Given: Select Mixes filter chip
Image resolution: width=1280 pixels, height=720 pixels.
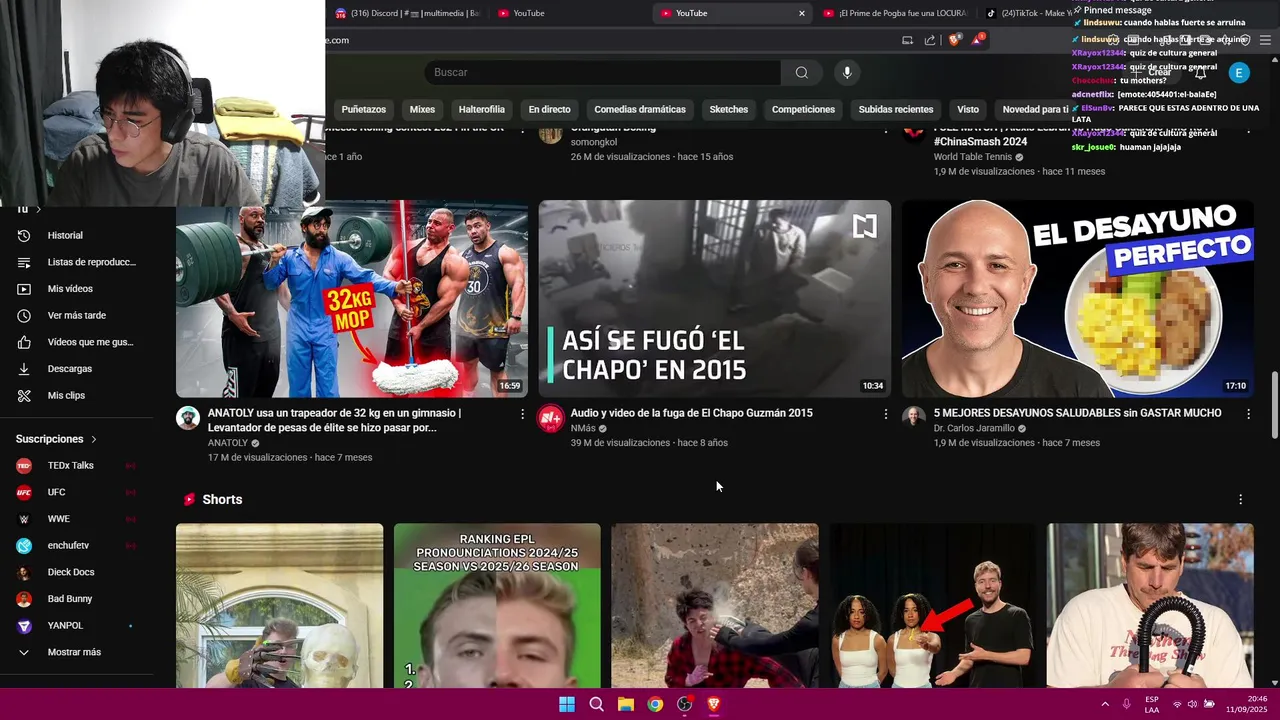Looking at the screenshot, I should pyautogui.click(x=422, y=109).
